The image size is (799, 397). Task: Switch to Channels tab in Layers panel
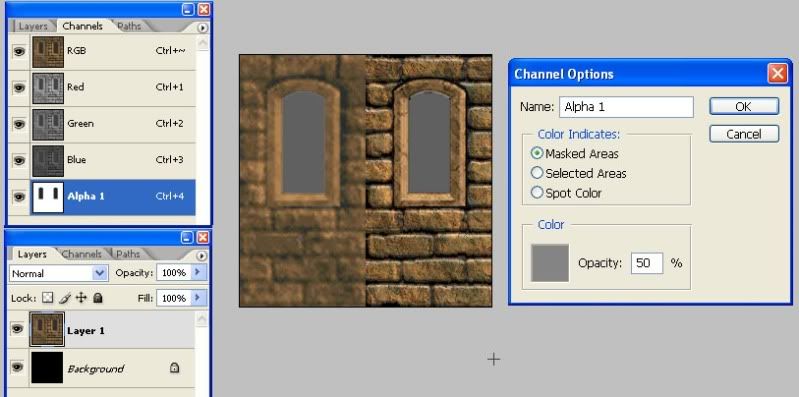(82, 254)
